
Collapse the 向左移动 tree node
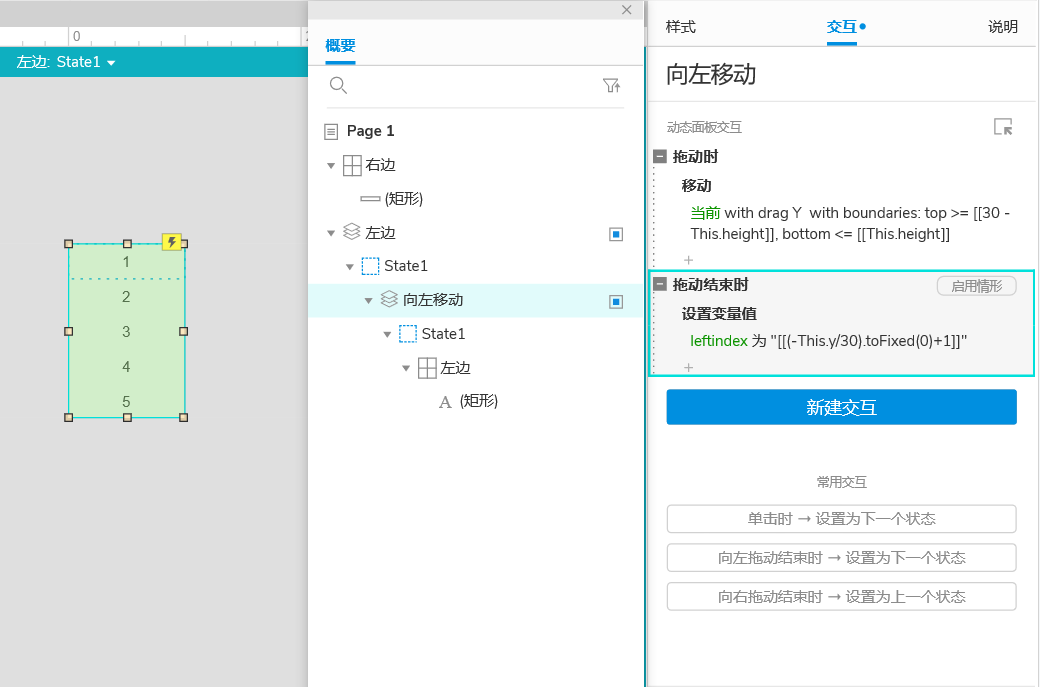368,300
